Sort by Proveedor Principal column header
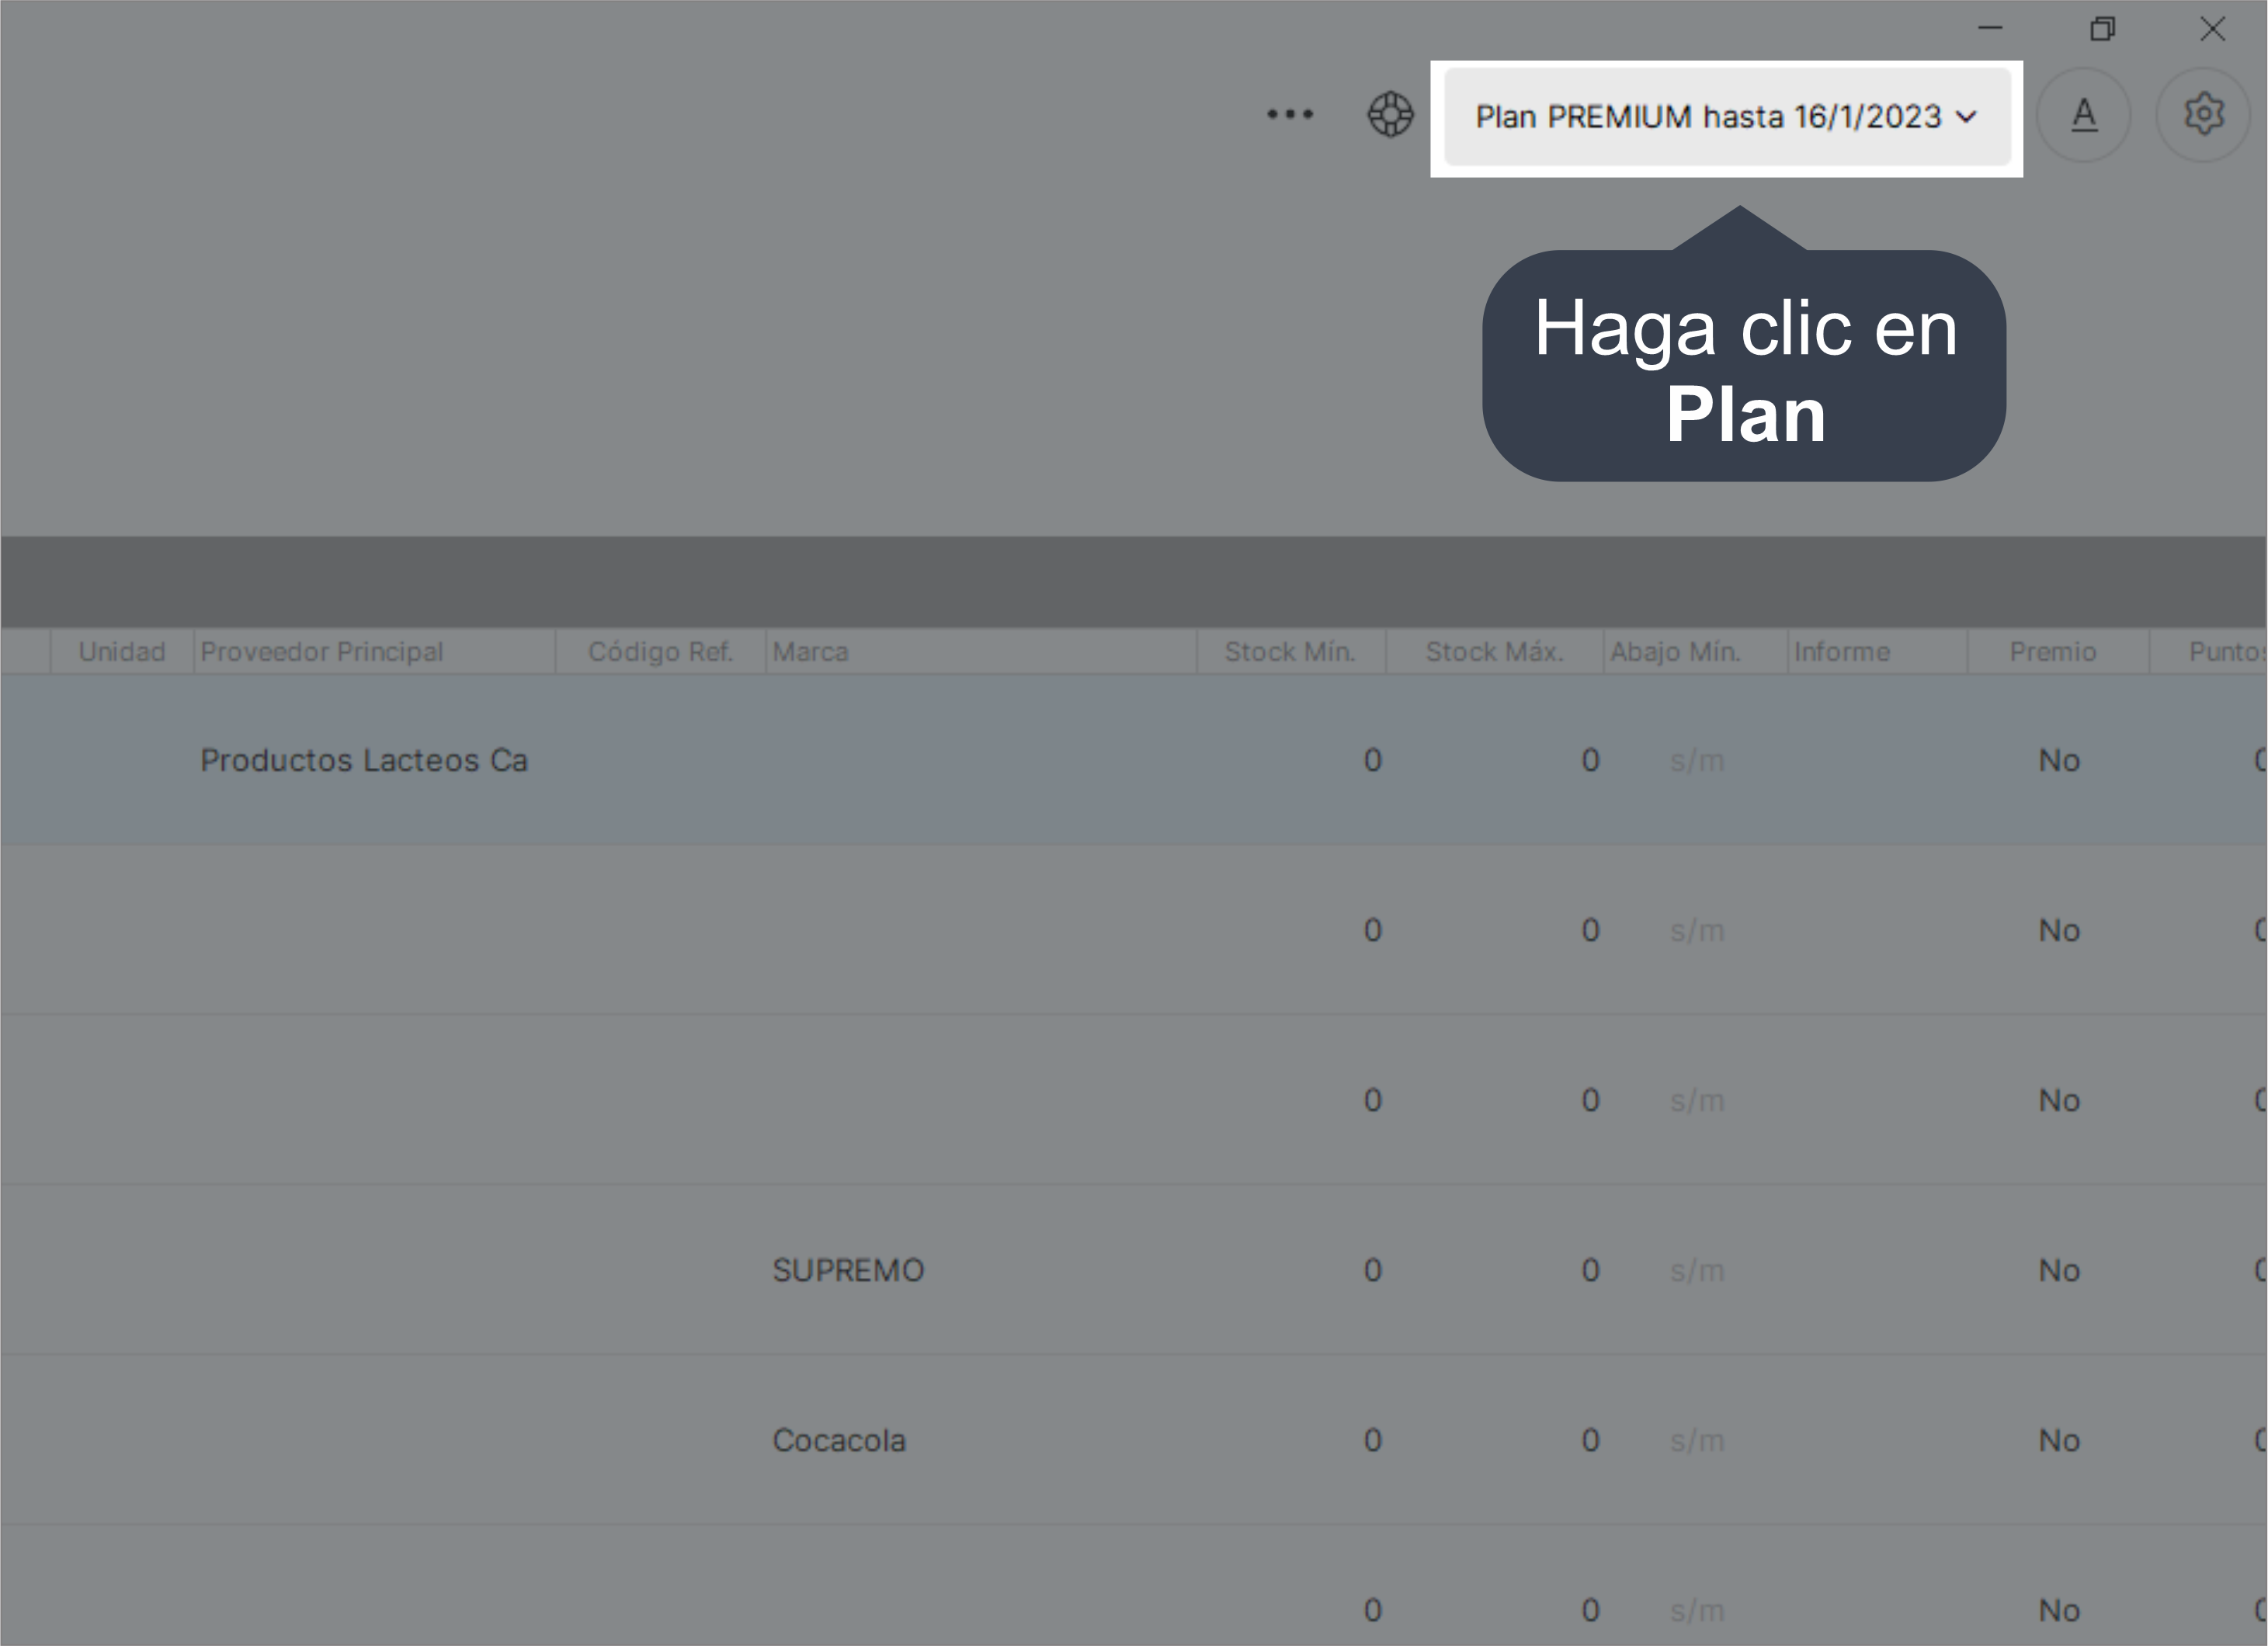The height and width of the screenshot is (1646, 2268). tap(322, 652)
